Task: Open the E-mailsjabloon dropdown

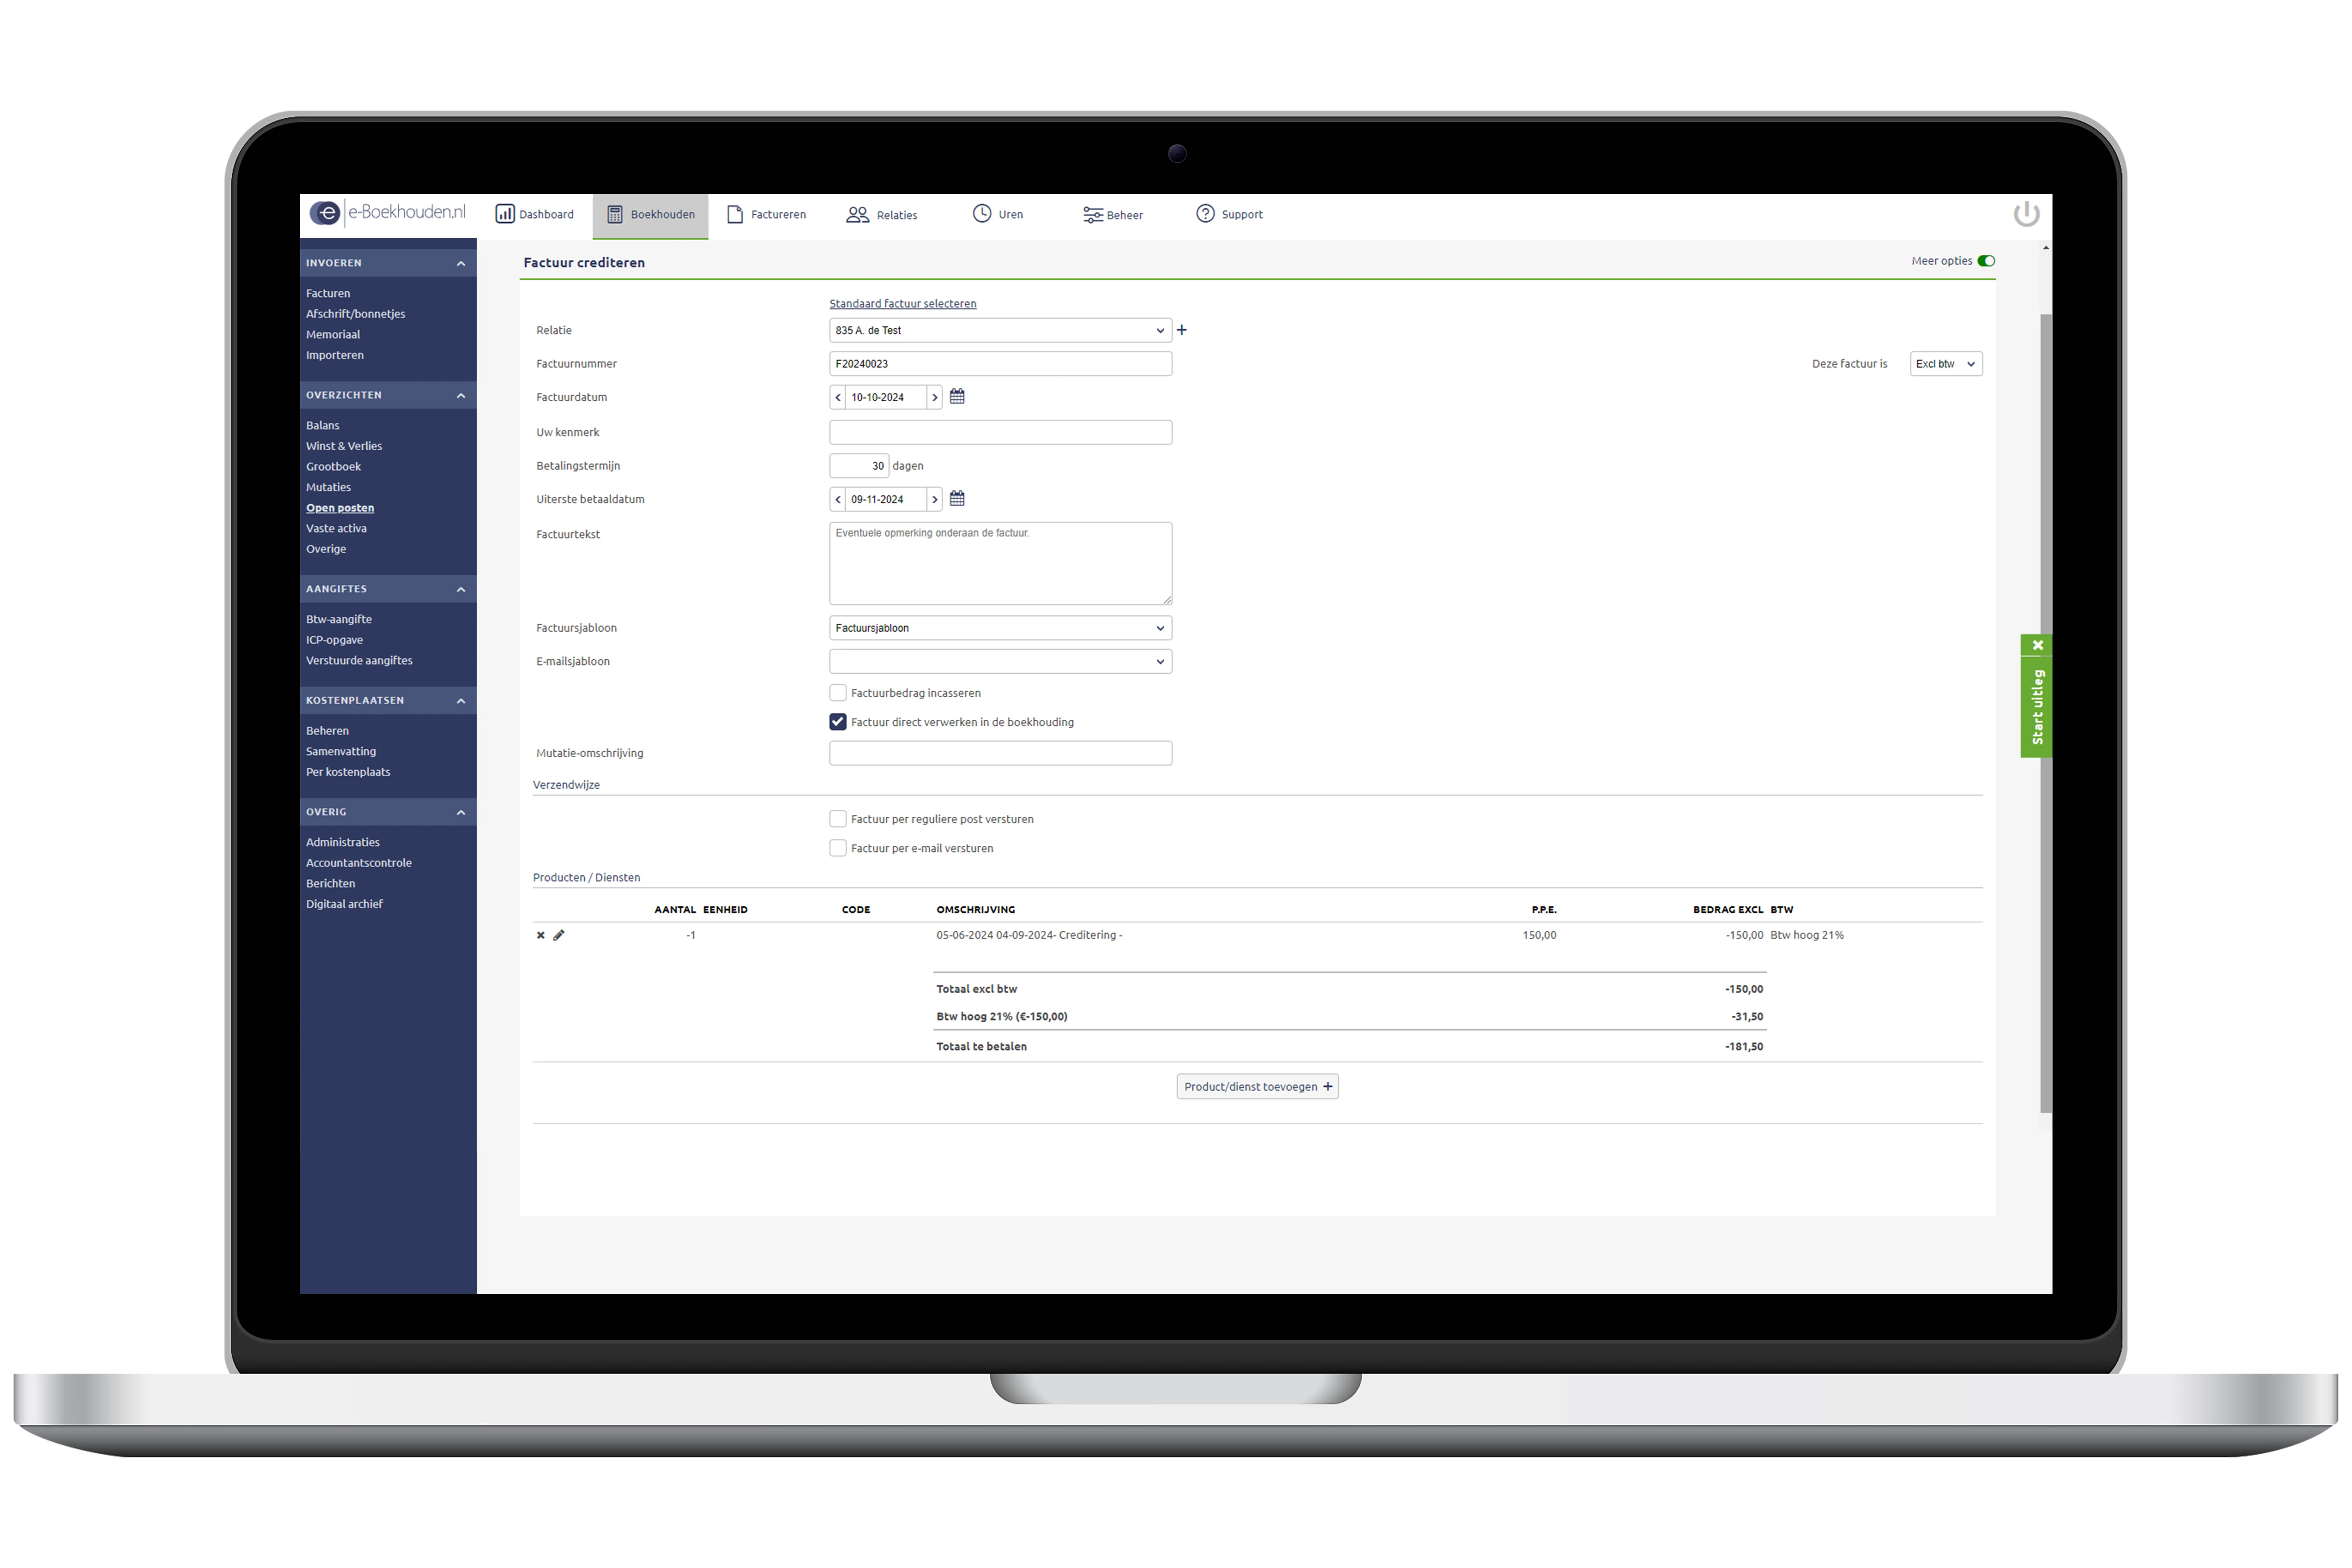Action: 1000,661
